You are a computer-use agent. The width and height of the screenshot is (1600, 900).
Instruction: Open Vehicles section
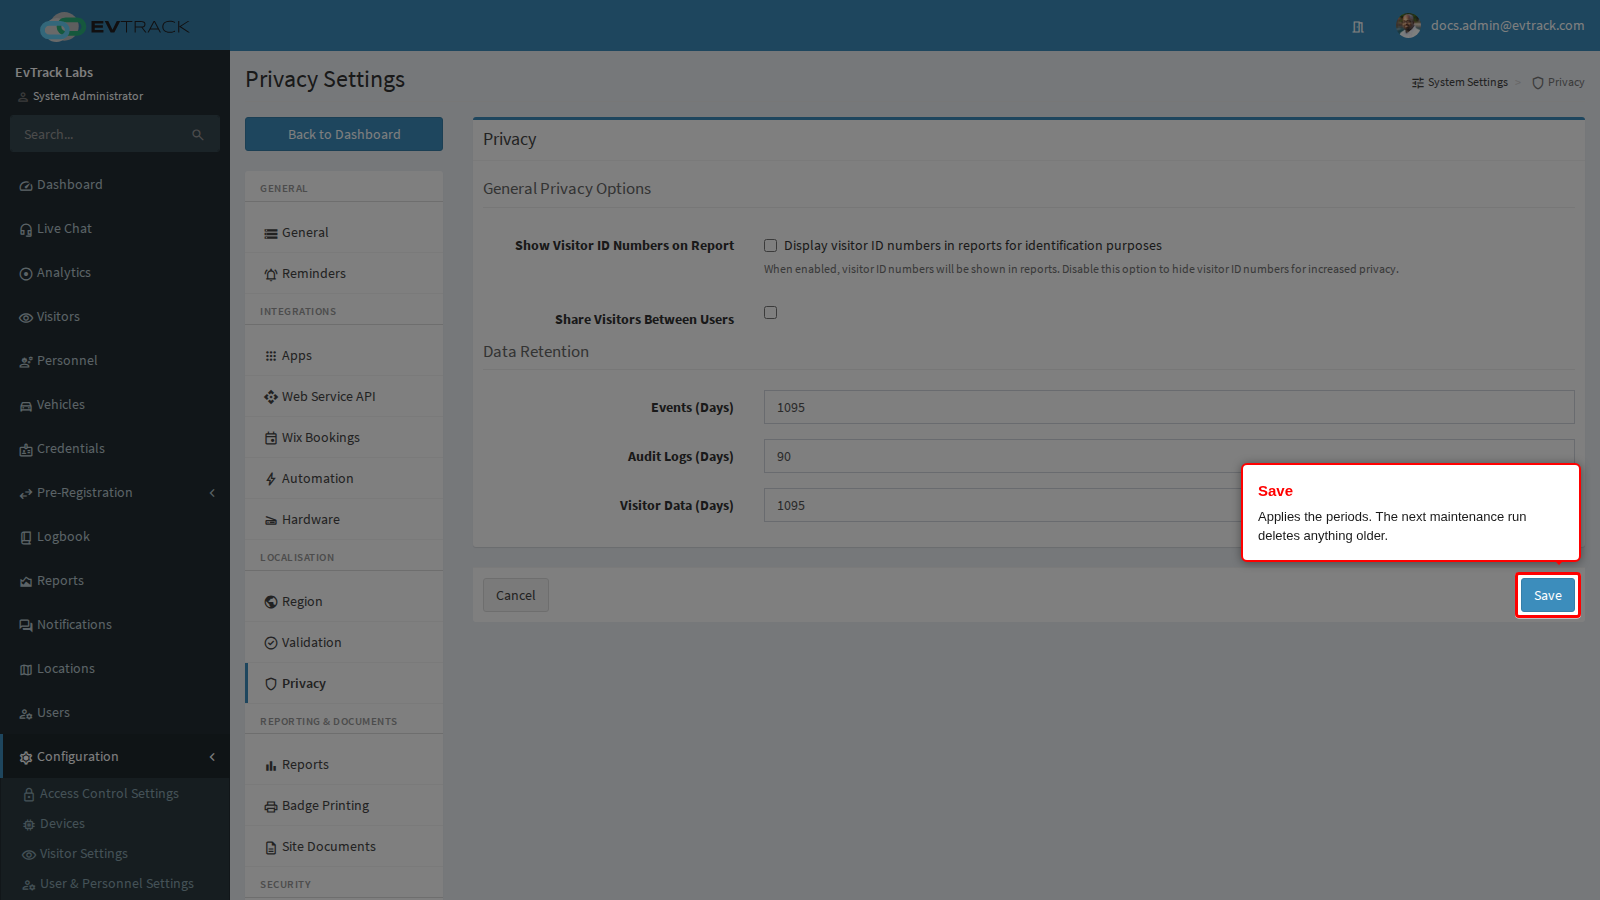click(115, 405)
